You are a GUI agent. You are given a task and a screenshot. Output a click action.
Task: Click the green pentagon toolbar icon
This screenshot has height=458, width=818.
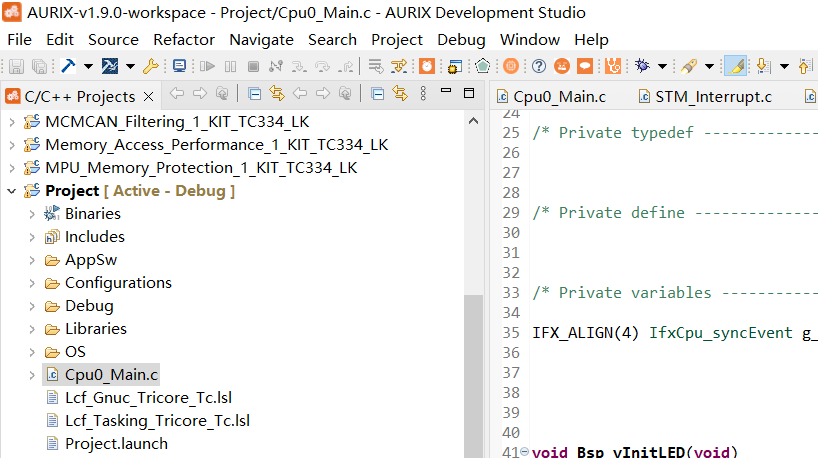click(483, 66)
